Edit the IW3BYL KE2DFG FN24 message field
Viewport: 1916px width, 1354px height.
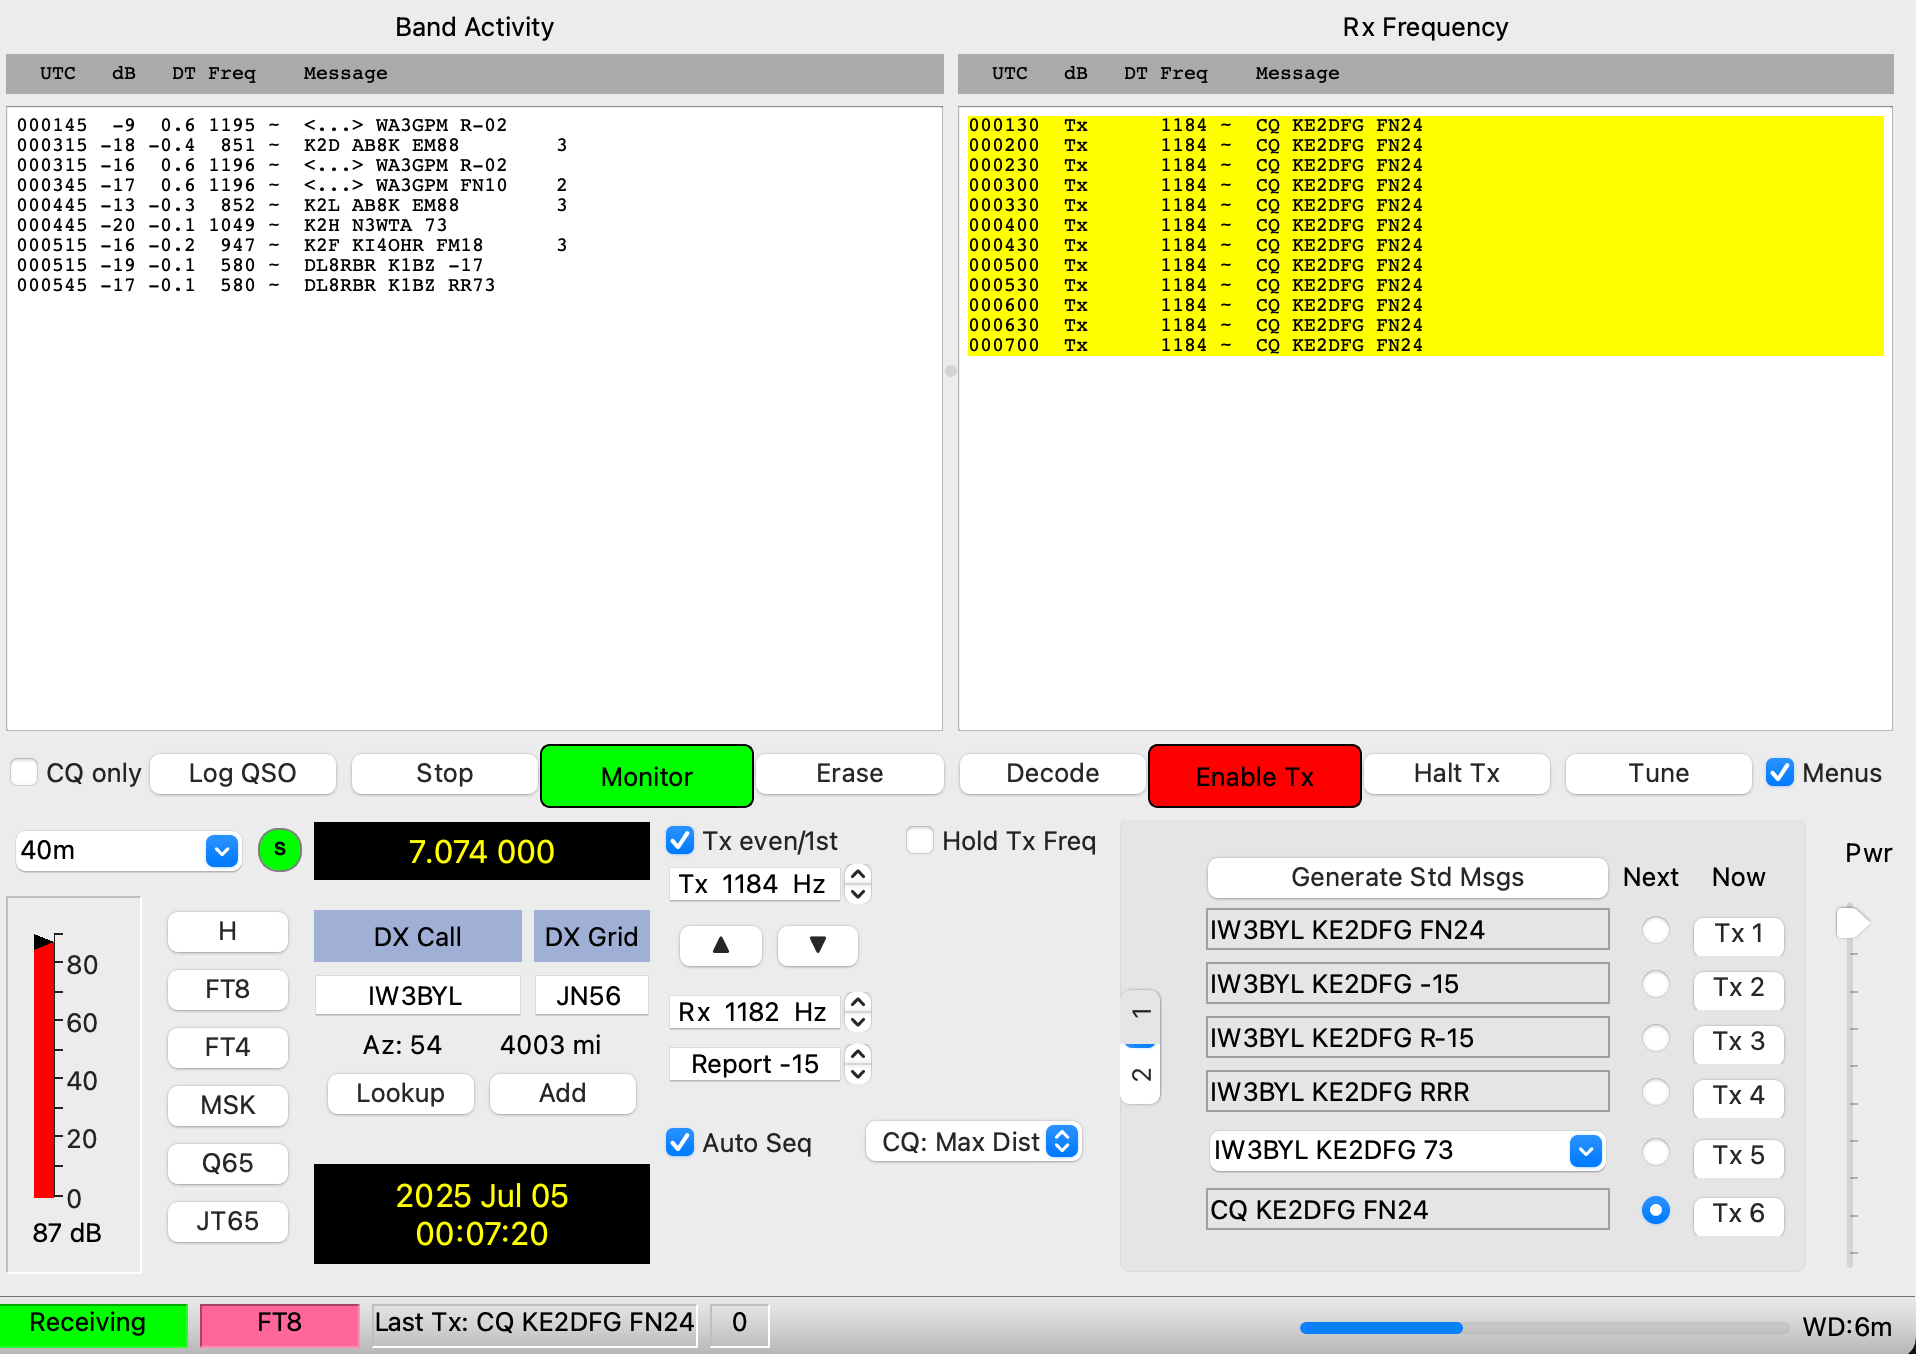[1408, 930]
